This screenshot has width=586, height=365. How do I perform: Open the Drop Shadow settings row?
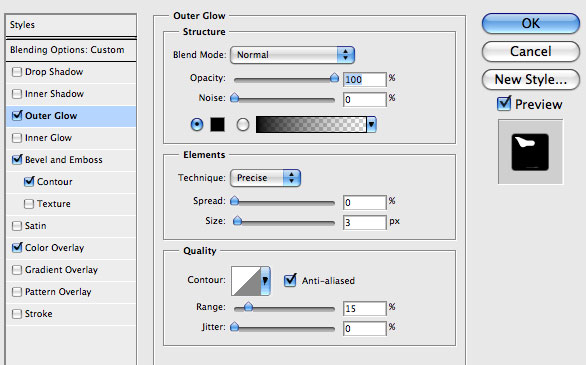(x=71, y=72)
